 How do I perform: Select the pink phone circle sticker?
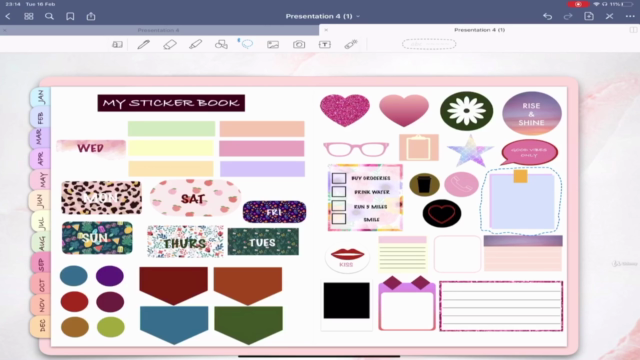coord(462,184)
